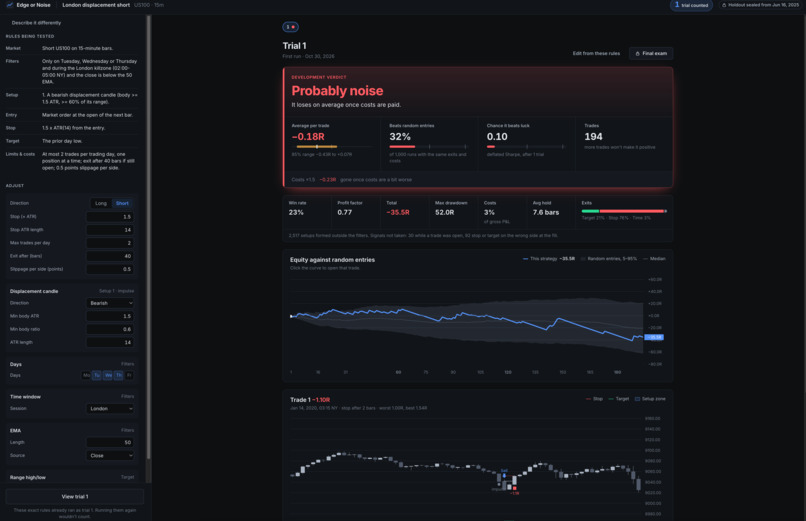Click Holdout sealed from Jun 16, 2025 badge
The width and height of the screenshot is (806, 521).
click(x=760, y=5)
